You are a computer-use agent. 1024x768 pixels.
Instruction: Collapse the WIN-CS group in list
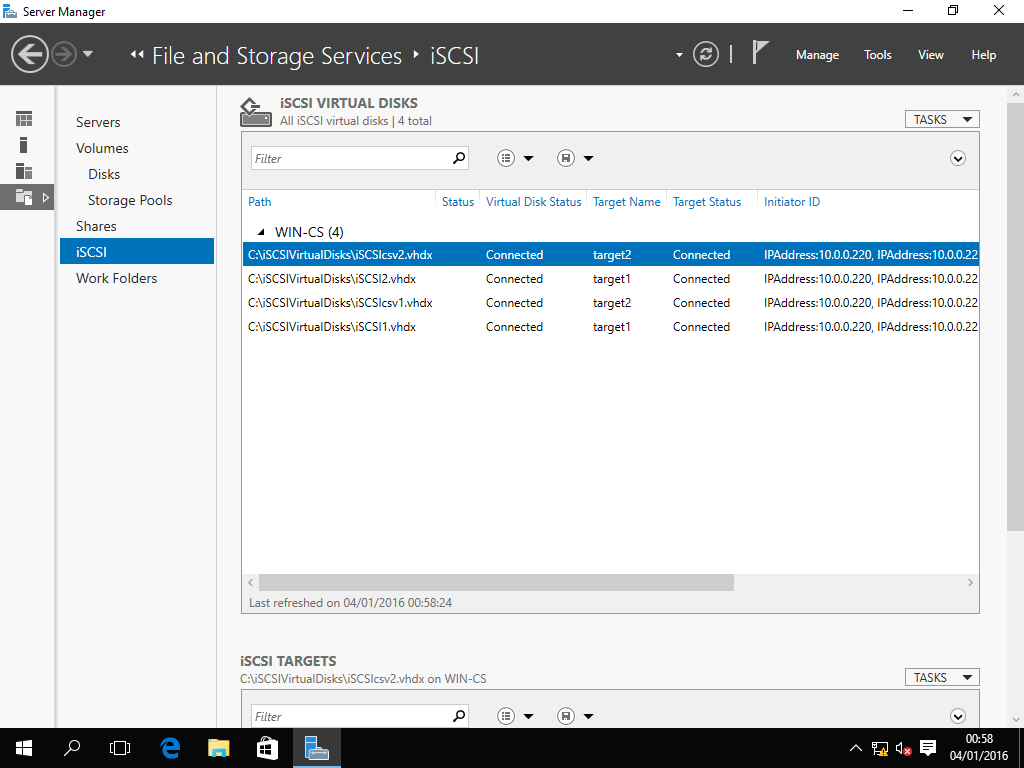[x=261, y=232]
